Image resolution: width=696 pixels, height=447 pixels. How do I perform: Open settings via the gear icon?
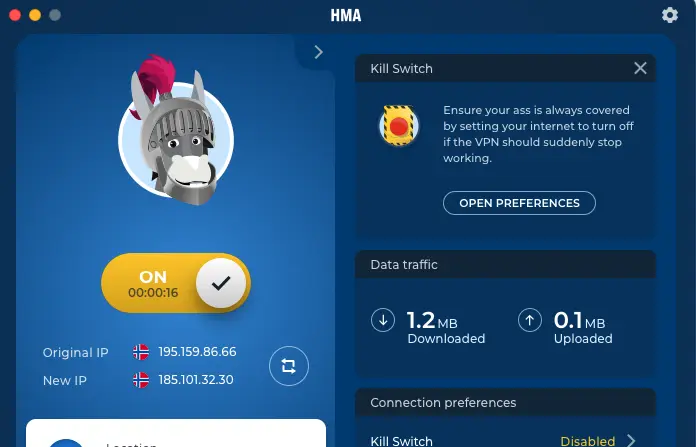coord(670,15)
